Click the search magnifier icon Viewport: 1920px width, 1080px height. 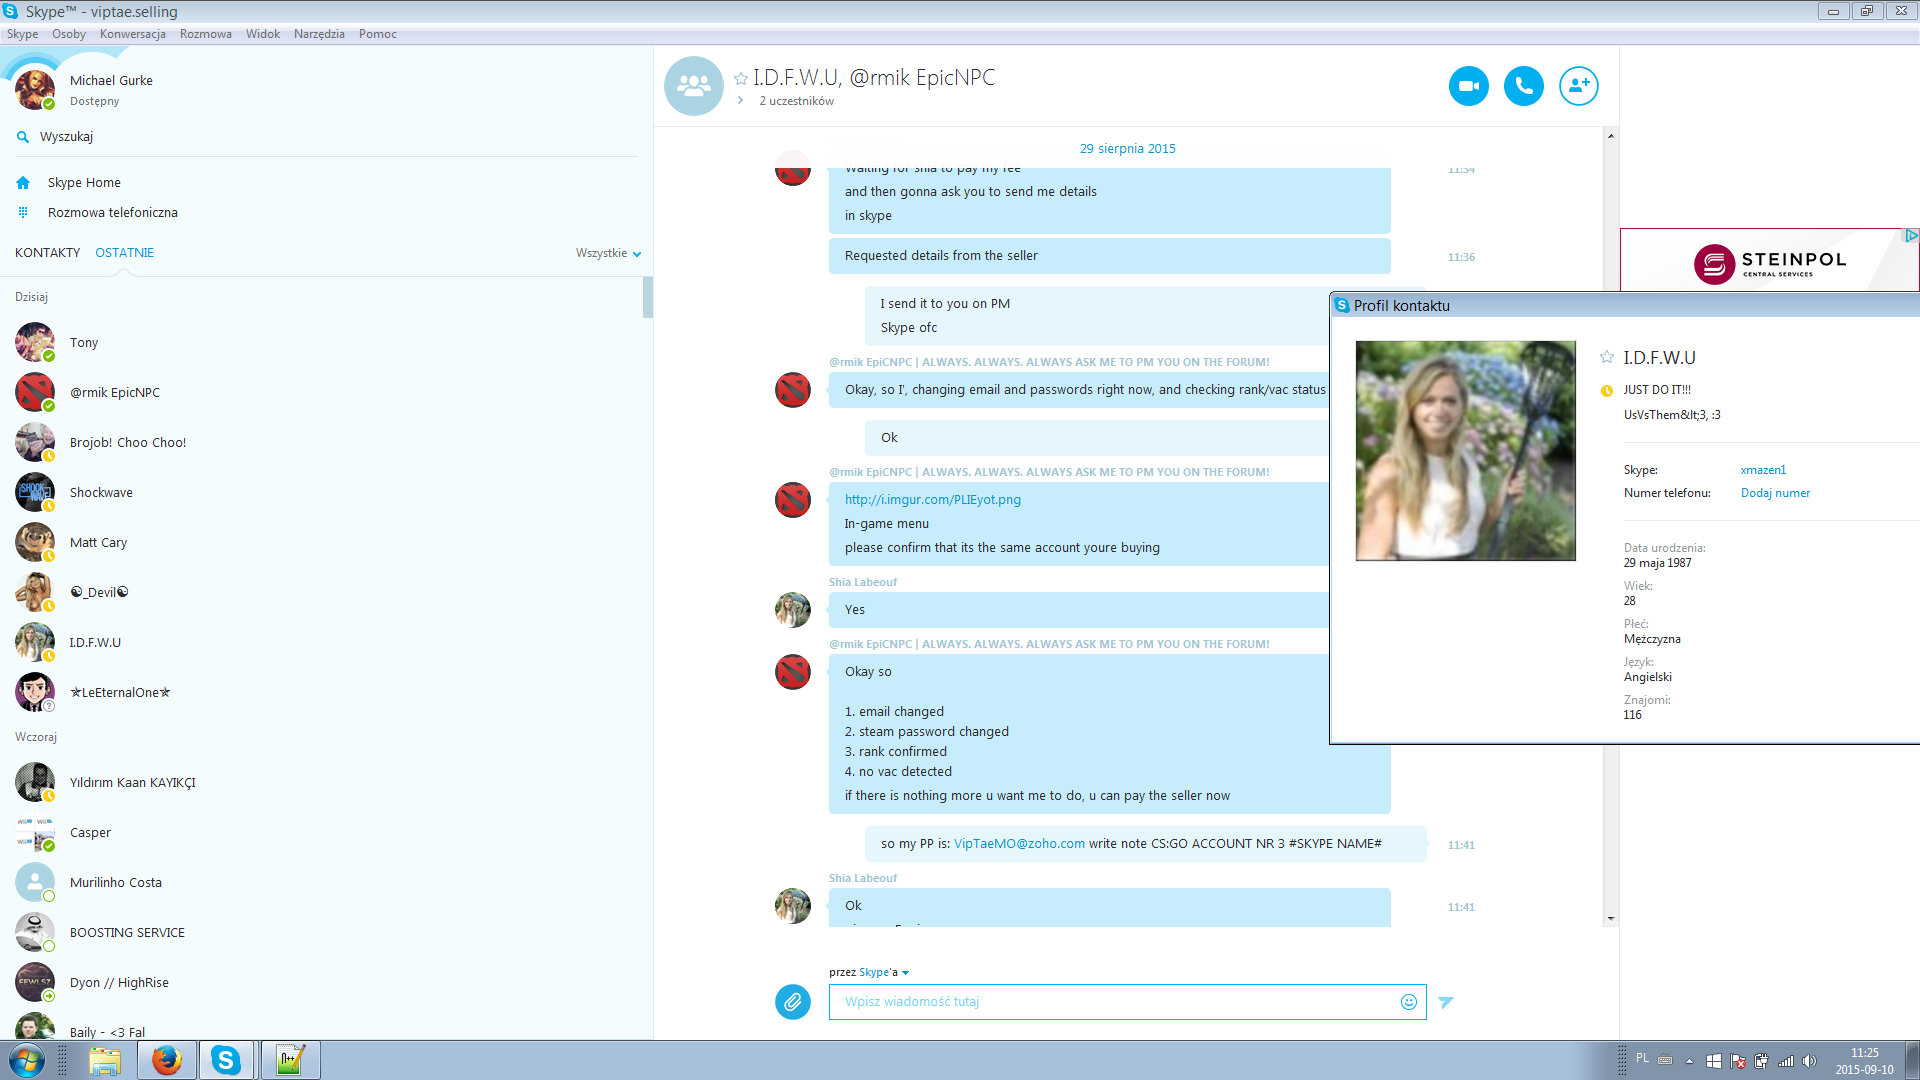tap(23, 137)
